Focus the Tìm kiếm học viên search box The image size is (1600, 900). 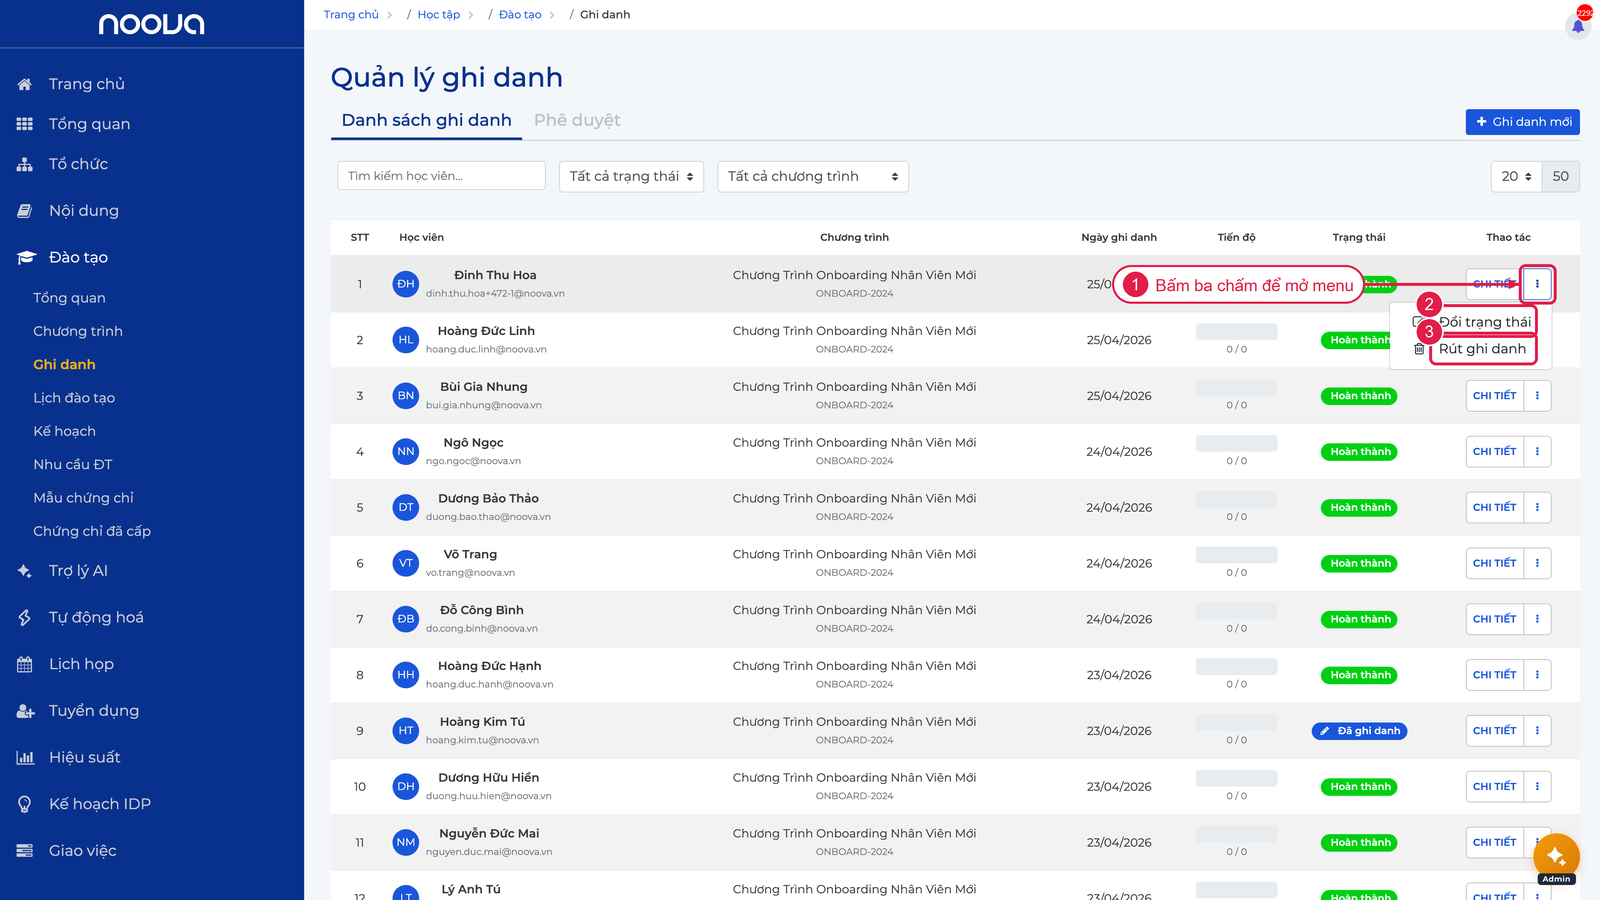[x=441, y=176]
